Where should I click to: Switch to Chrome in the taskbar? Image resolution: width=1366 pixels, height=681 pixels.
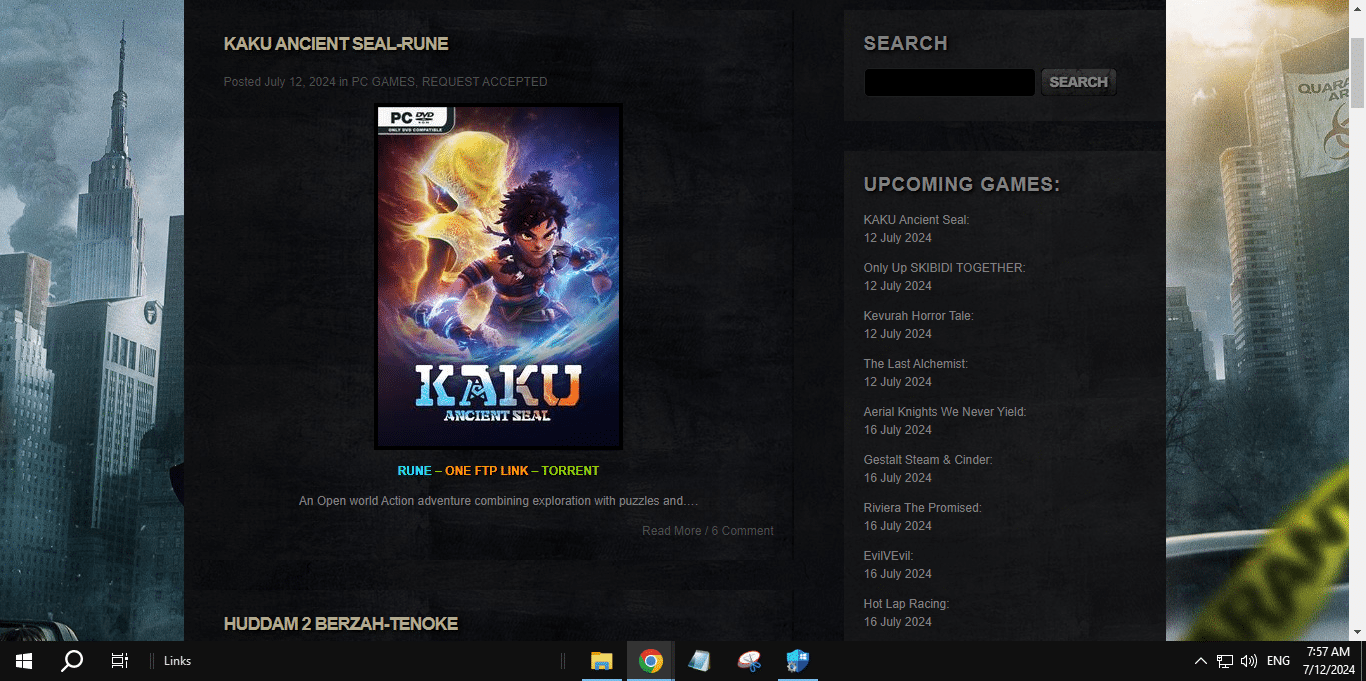(x=651, y=661)
